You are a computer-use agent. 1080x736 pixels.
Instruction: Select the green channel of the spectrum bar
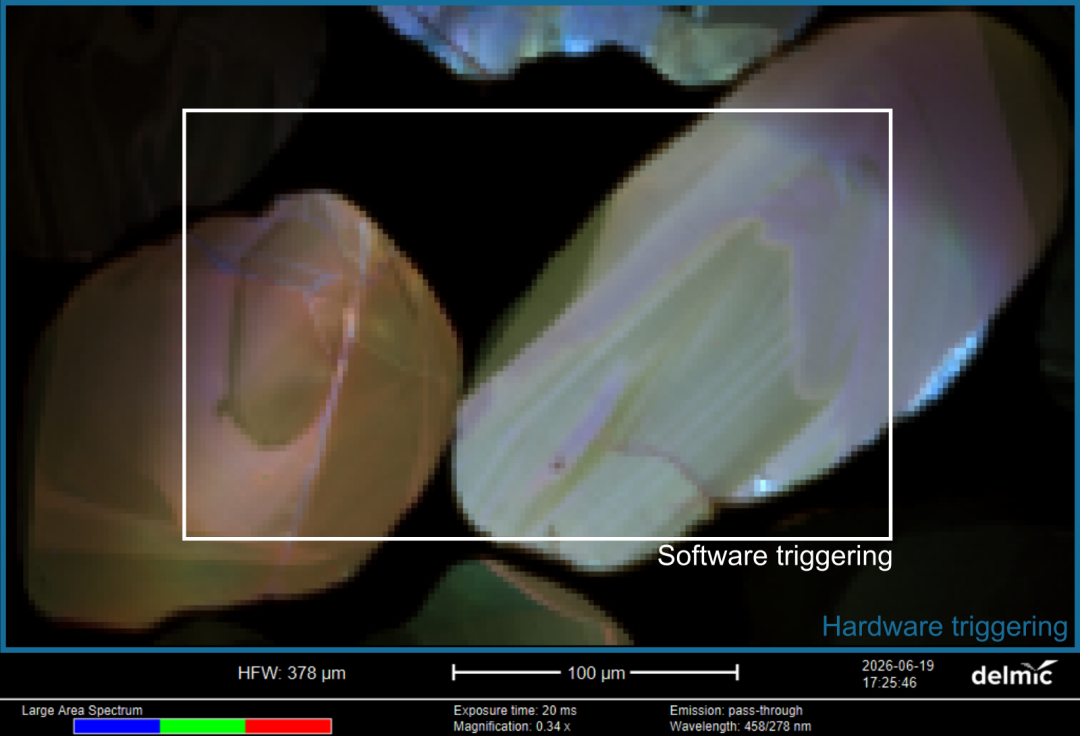202,726
